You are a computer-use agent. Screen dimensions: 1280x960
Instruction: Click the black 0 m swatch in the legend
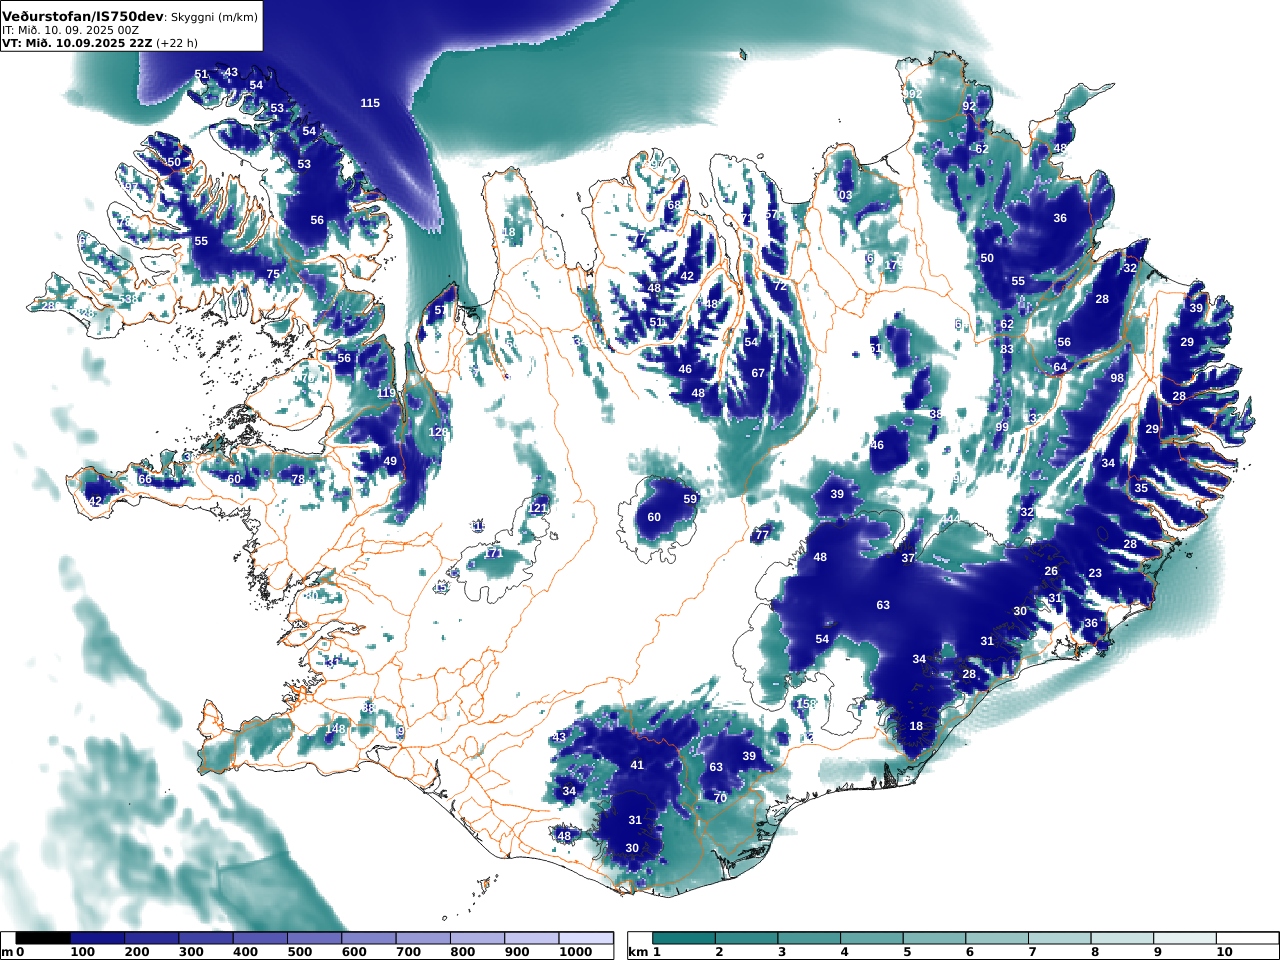[x=43, y=938]
